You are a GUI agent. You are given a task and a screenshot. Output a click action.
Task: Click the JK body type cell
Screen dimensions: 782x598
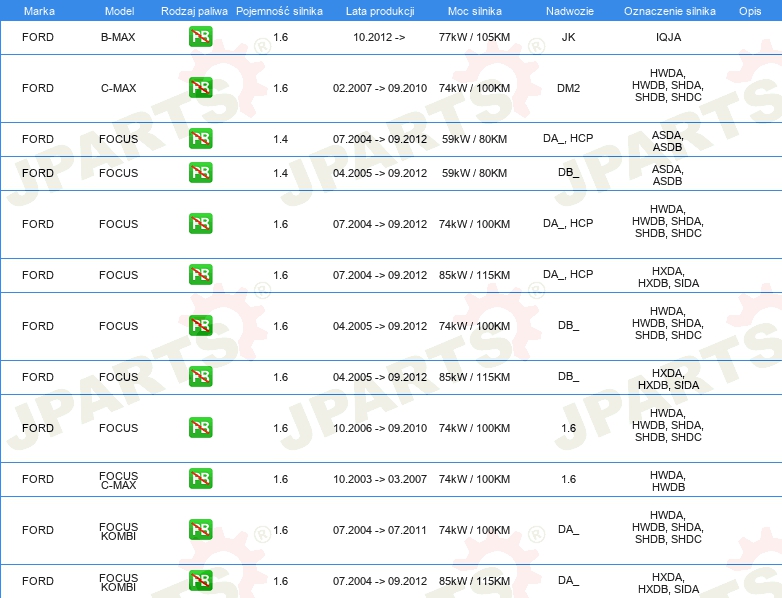pyautogui.click(x=569, y=37)
